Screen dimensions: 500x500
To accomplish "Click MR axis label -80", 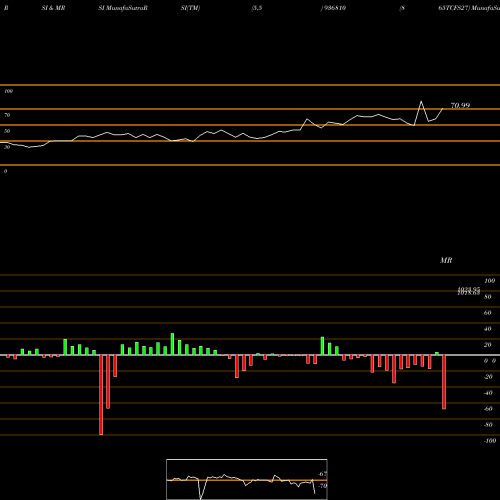I will coord(488,425).
